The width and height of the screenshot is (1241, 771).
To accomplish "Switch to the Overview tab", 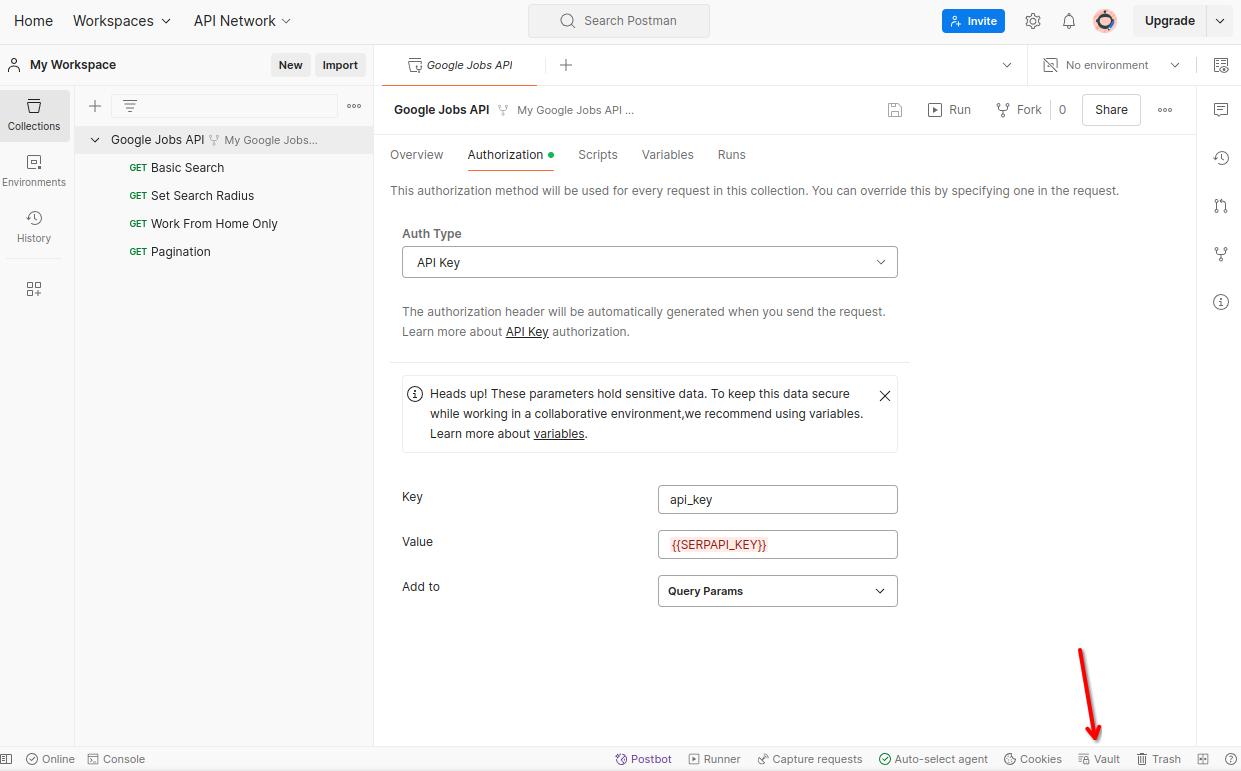I will pos(417,155).
